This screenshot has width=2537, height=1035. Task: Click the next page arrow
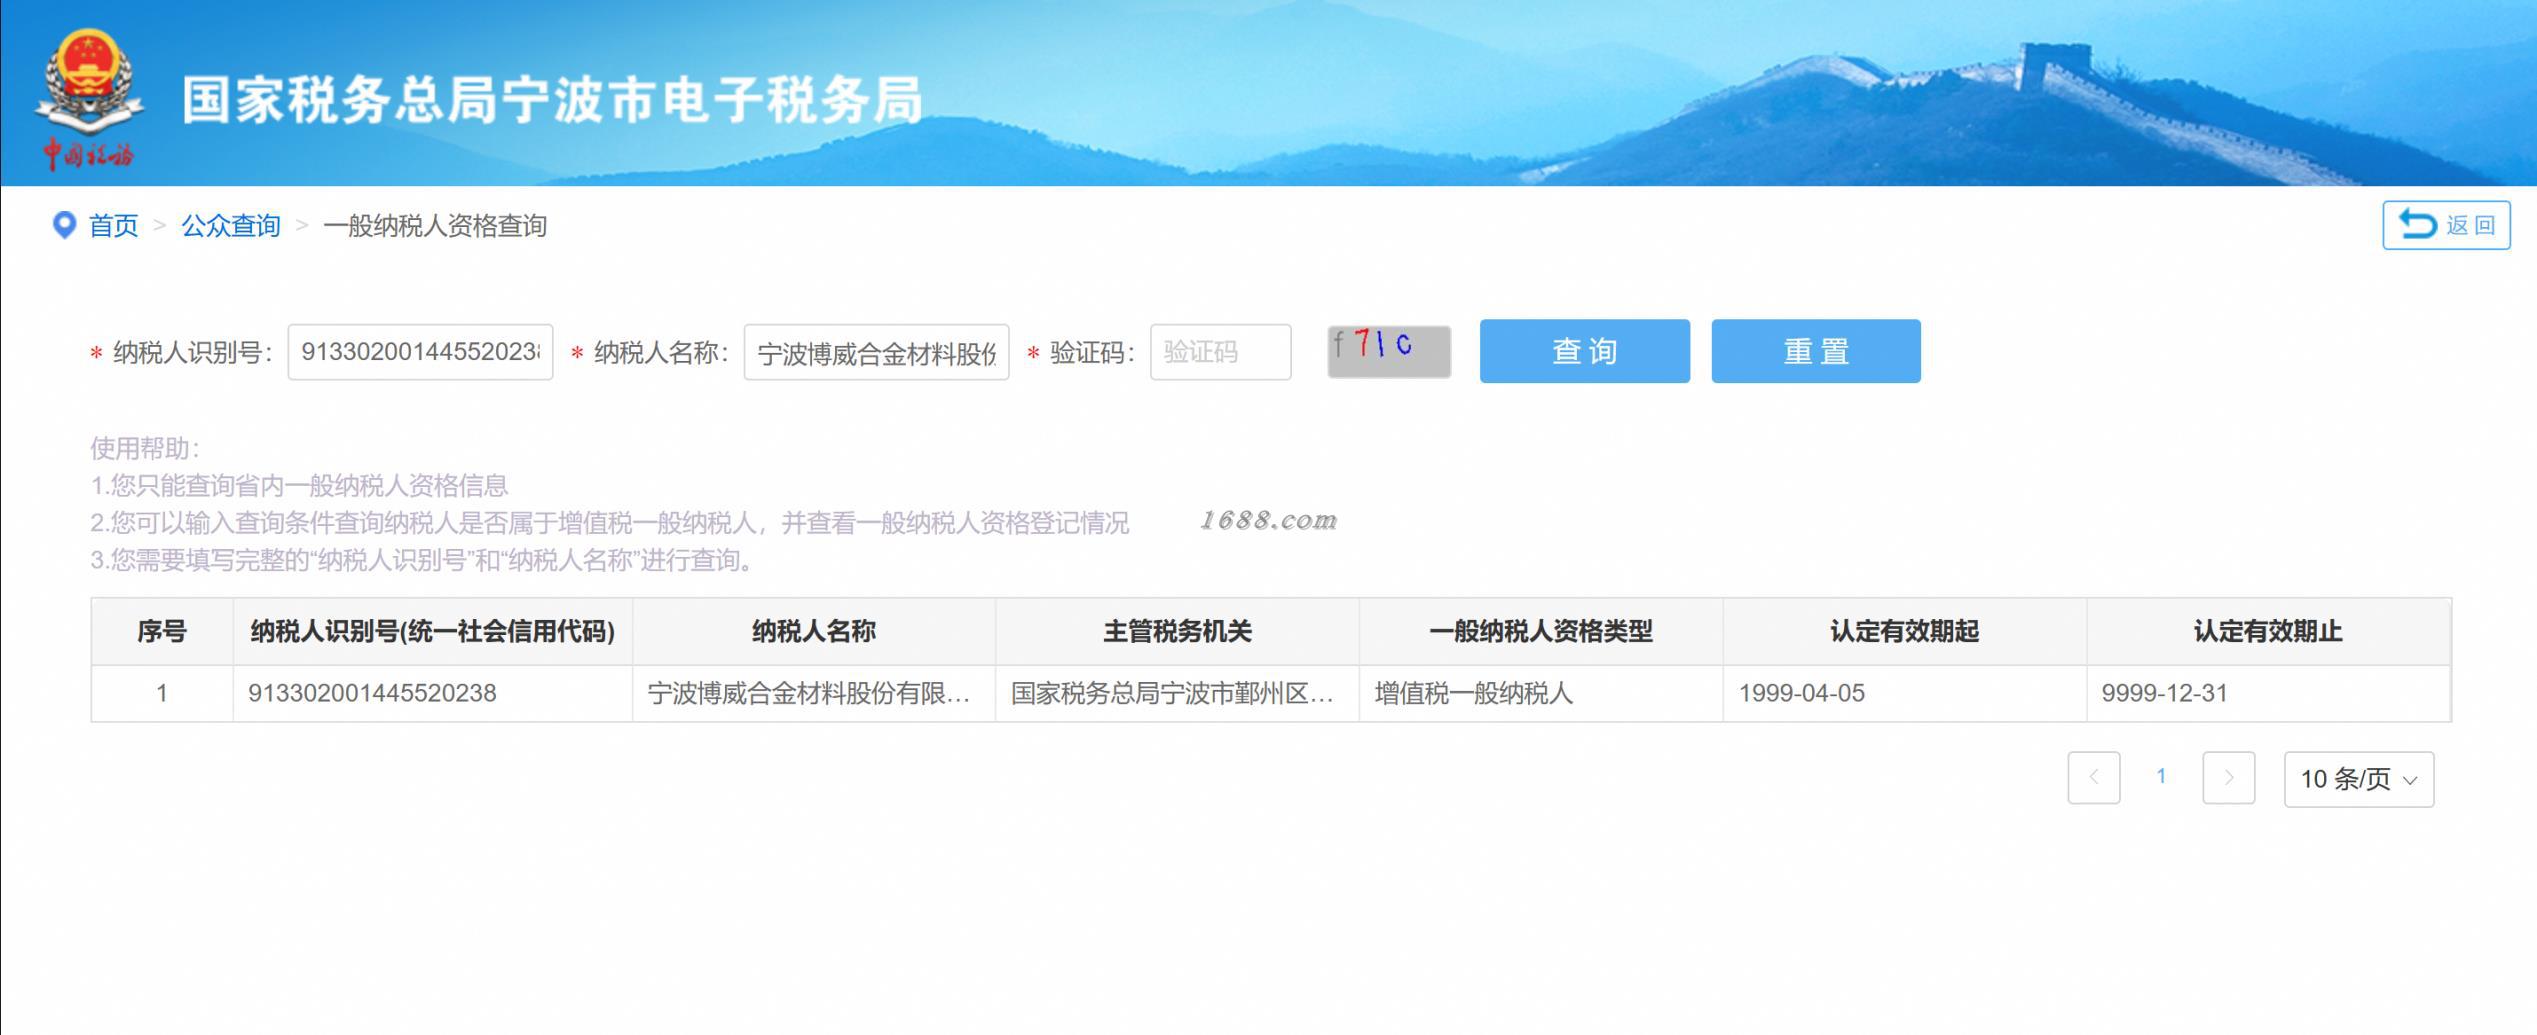click(2229, 777)
